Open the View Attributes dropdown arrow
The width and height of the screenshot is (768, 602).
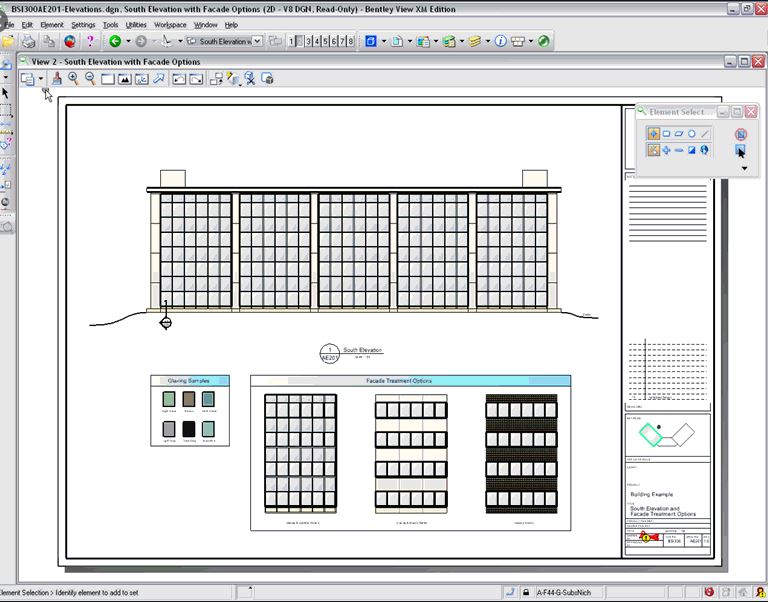click(x=41, y=78)
